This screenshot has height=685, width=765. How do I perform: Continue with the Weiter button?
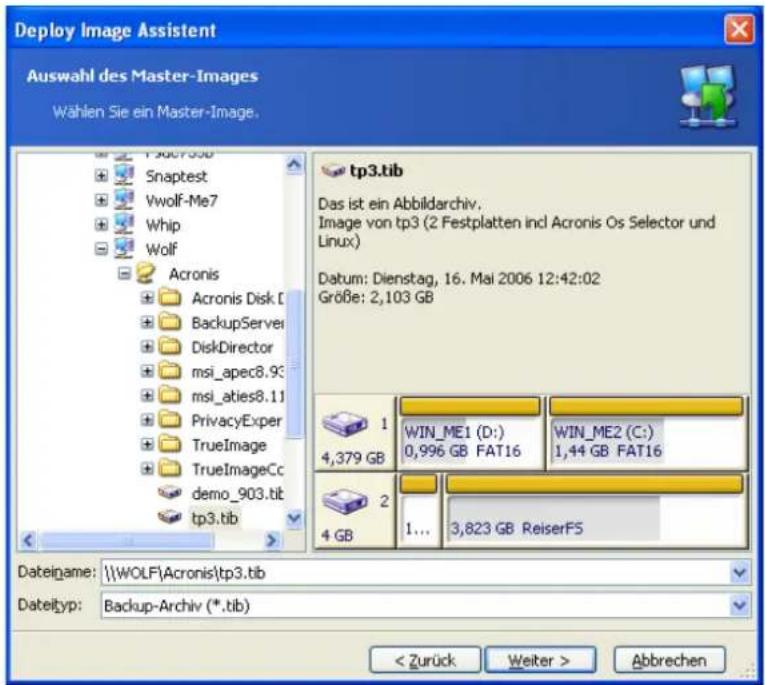pyautogui.click(x=540, y=661)
